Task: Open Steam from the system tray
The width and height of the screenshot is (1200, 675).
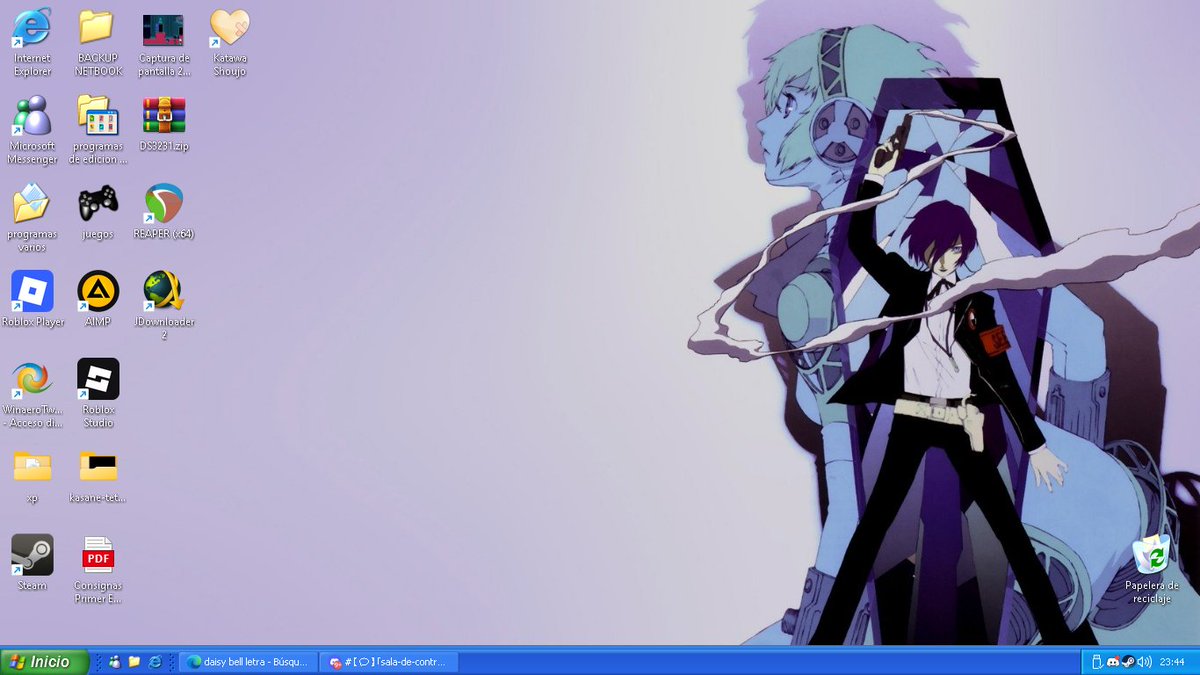Action: (1127, 662)
